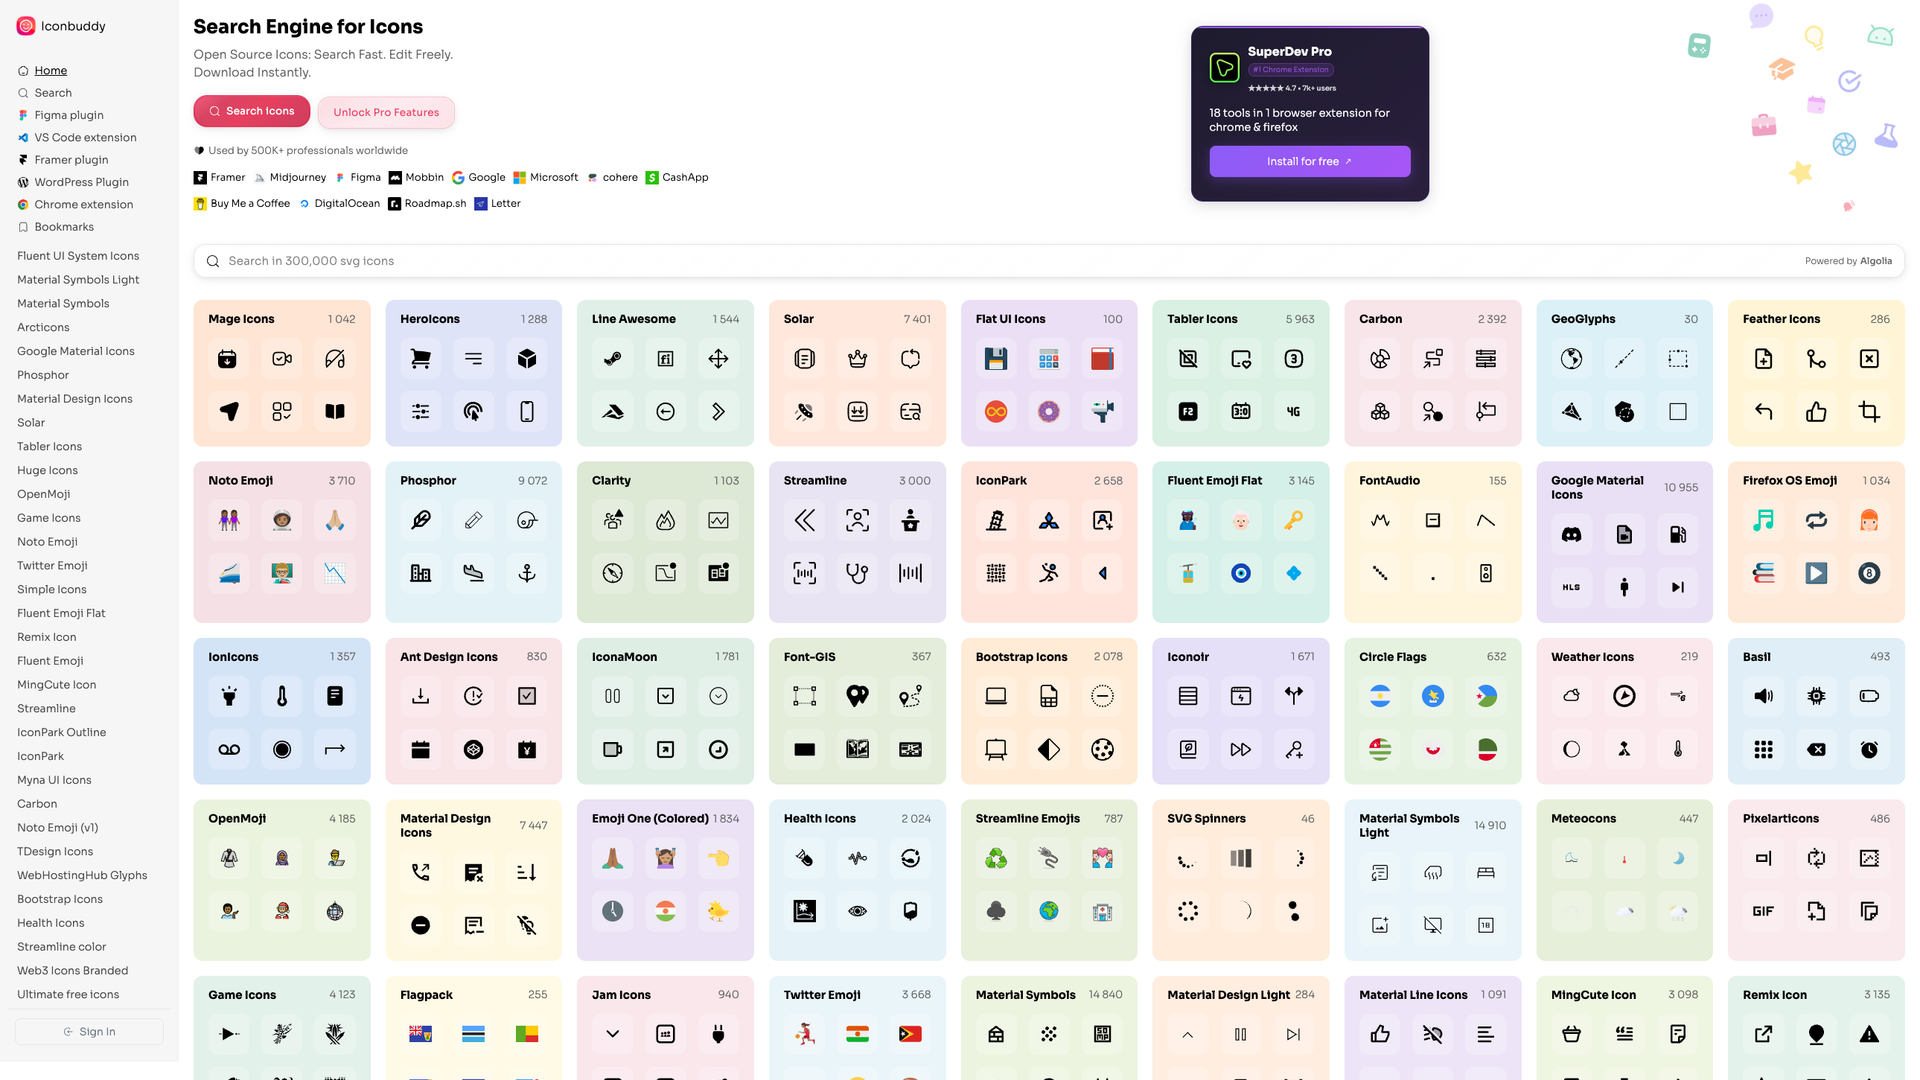Click the Argentina flag in Circle Flags

[1380, 696]
